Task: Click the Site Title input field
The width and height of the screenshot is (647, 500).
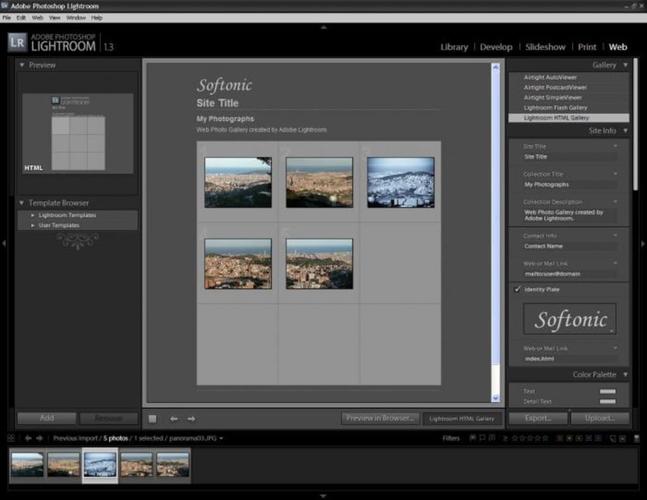Action: (569, 157)
